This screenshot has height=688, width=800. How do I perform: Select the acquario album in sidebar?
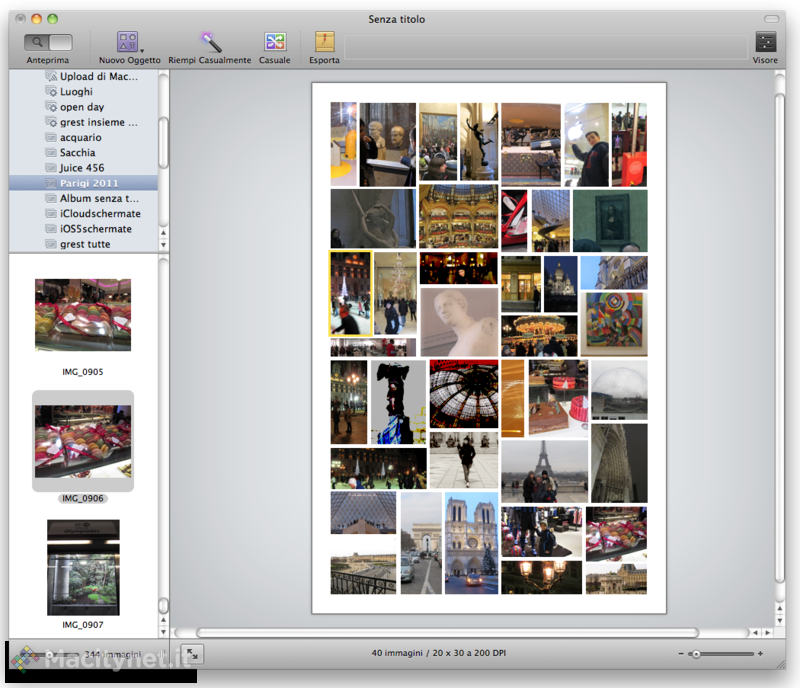80,137
